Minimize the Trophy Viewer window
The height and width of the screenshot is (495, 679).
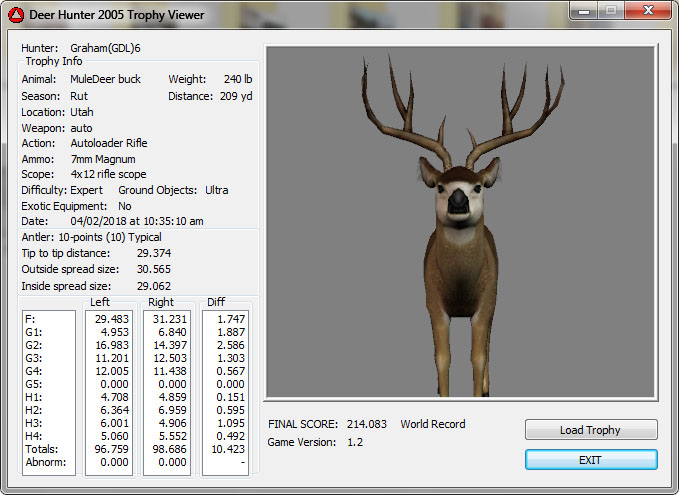coord(585,12)
